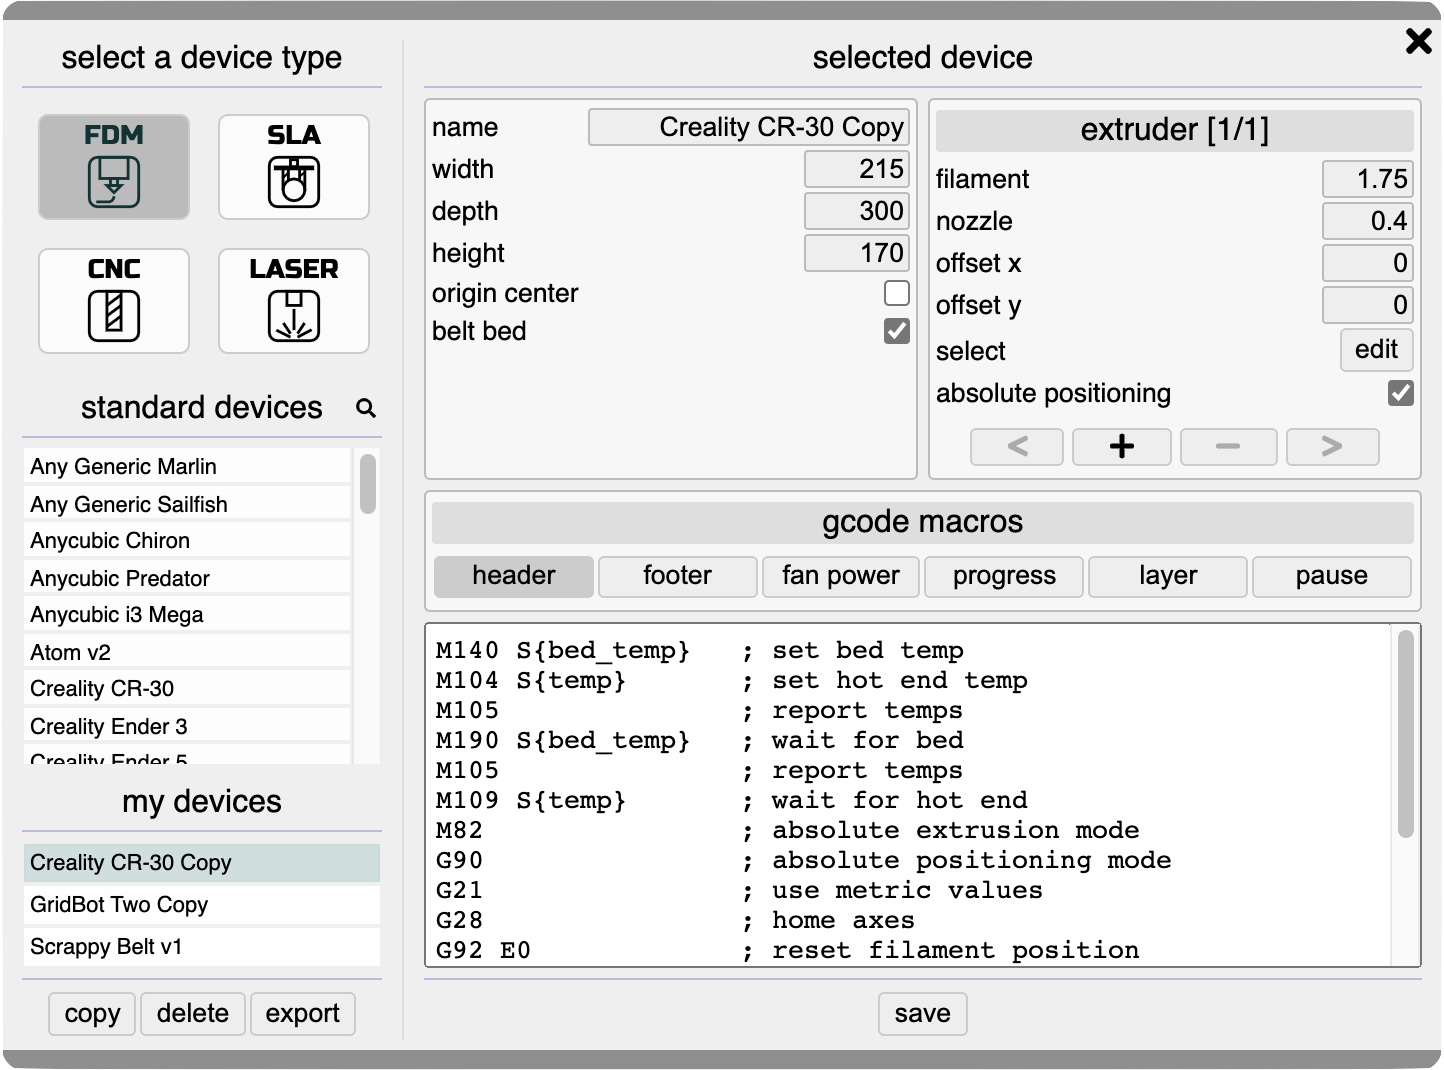Go to previous extruder with the < arrow
1444x1070 pixels.
pyautogui.click(x=1017, y=446)
